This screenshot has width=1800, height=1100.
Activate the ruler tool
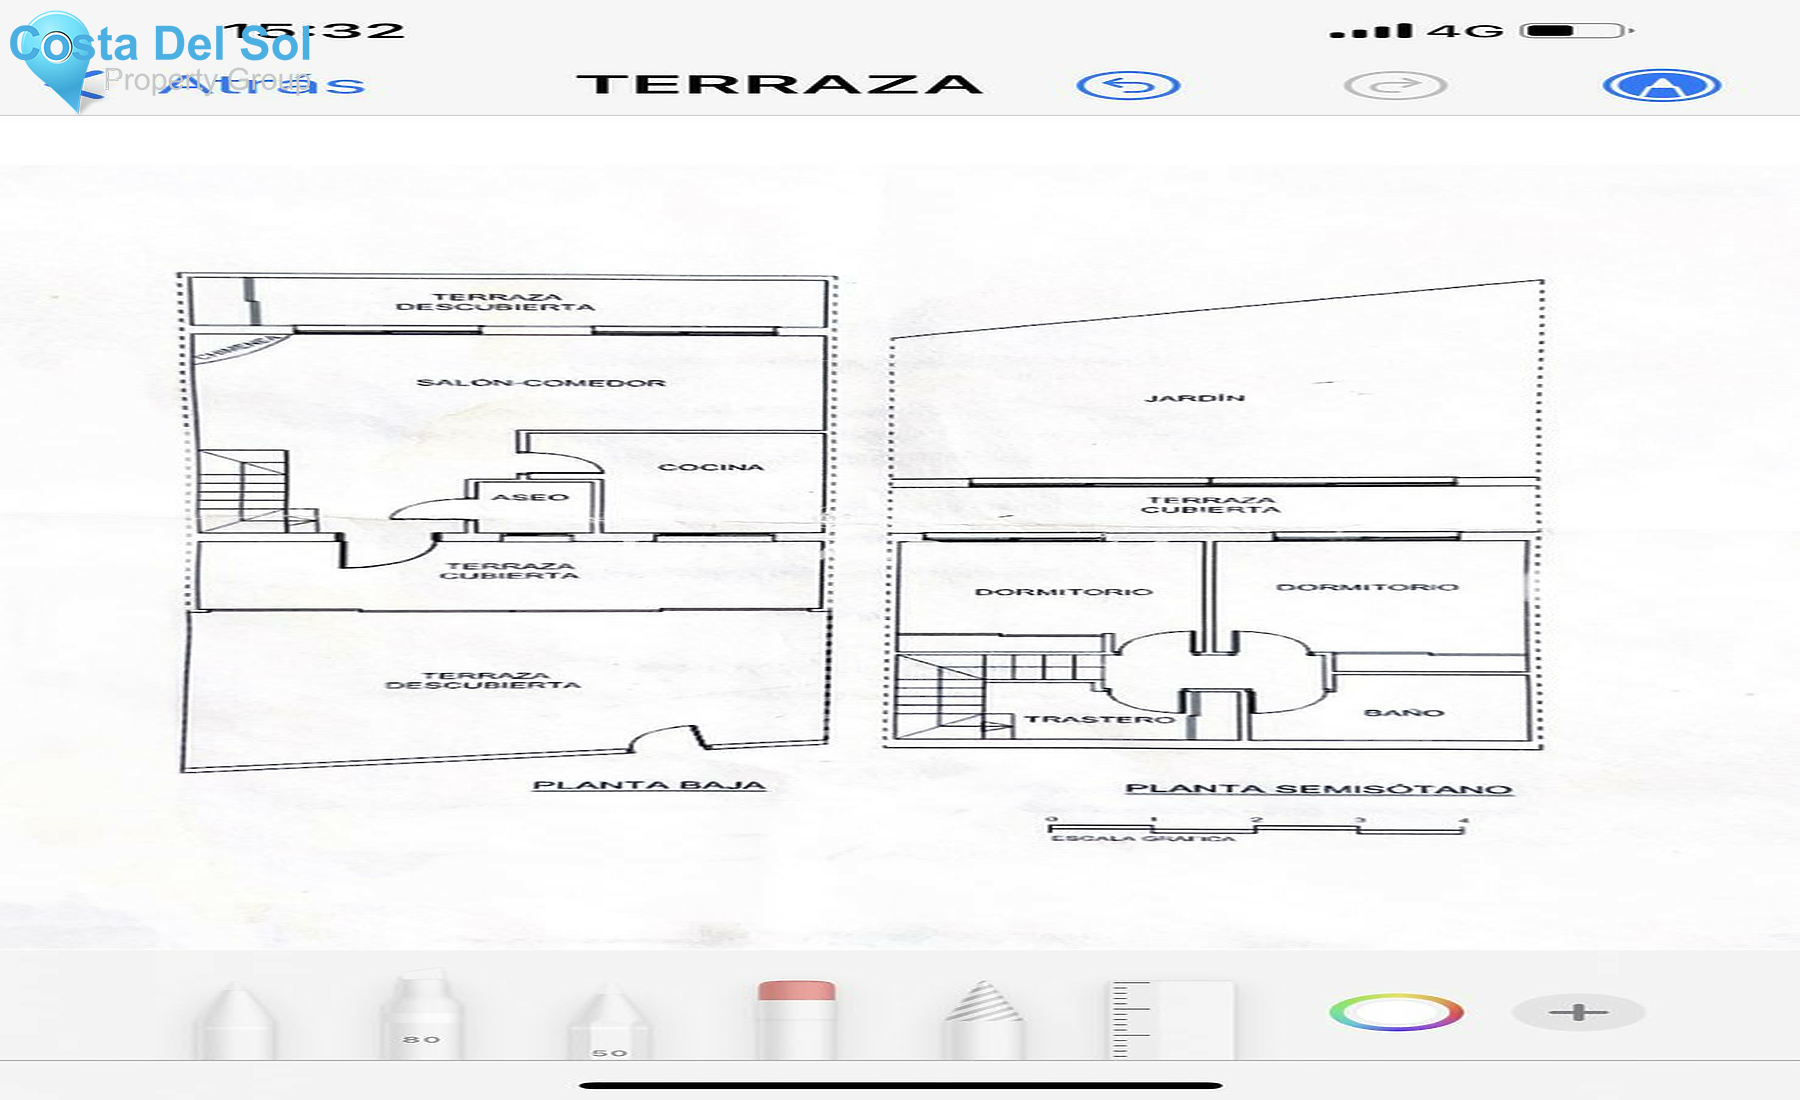pos(1170,1018)
